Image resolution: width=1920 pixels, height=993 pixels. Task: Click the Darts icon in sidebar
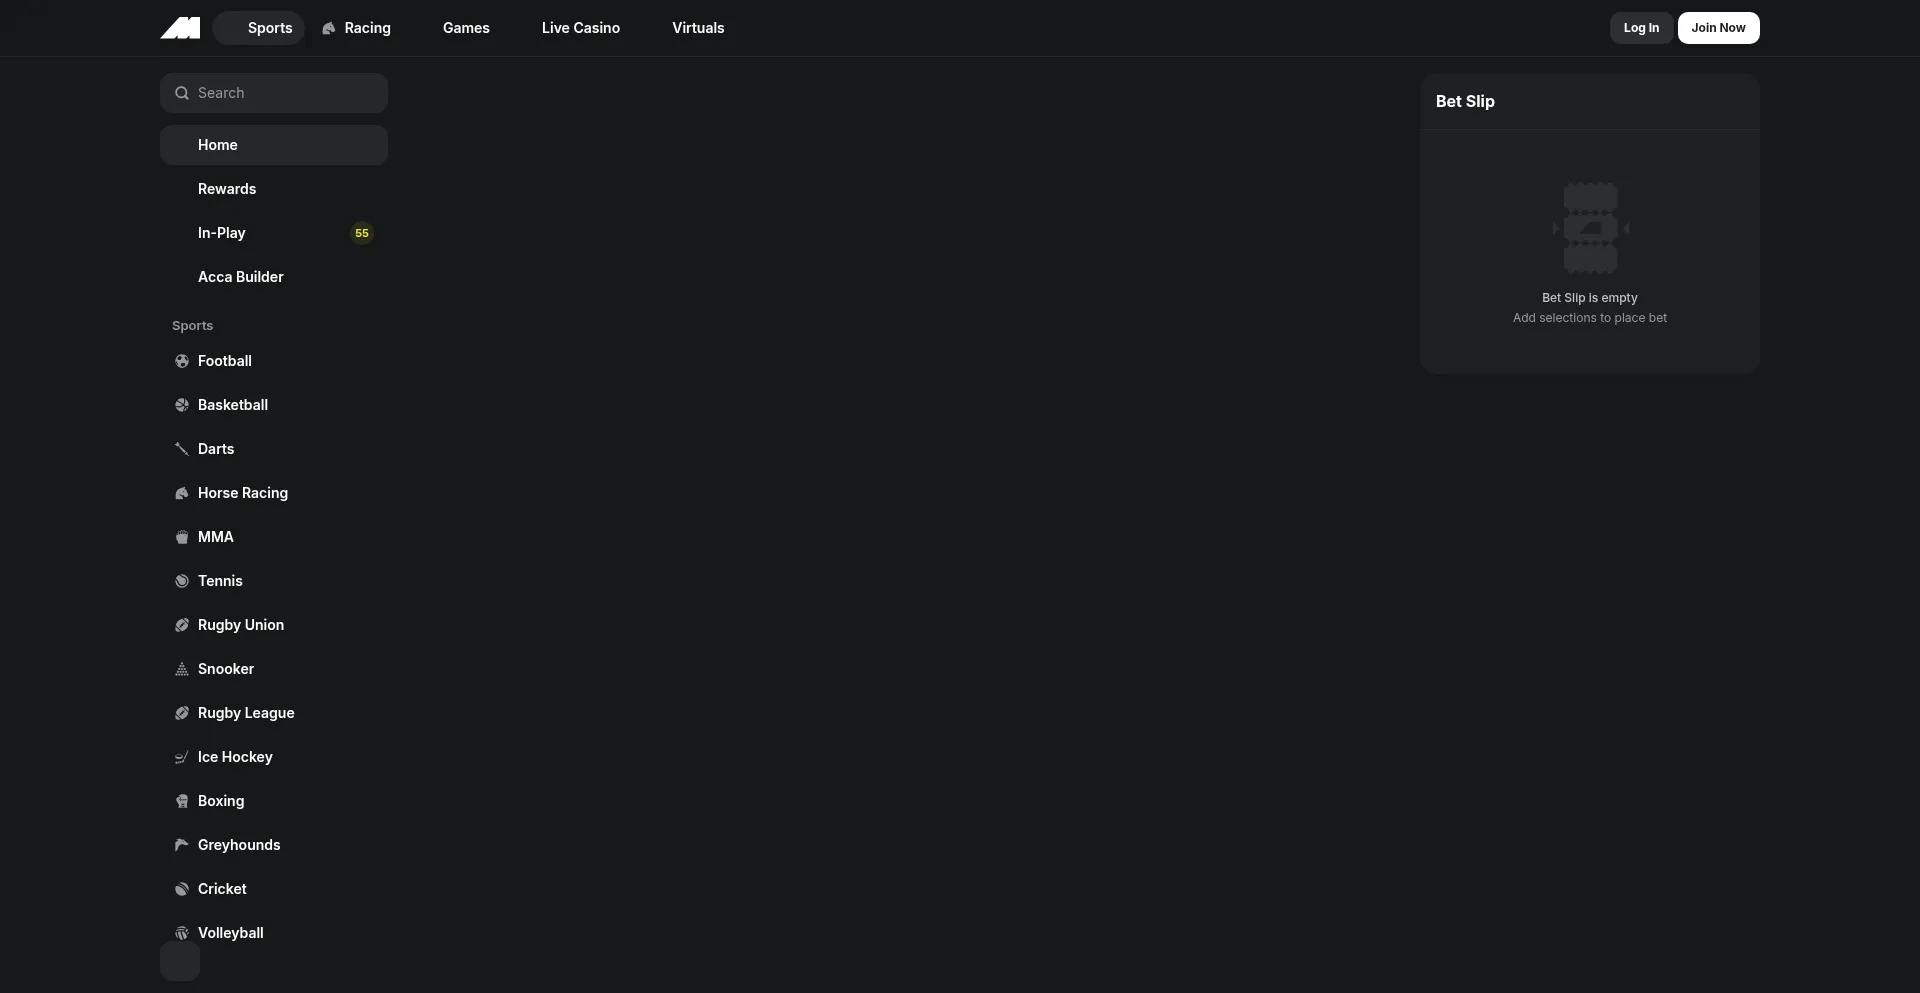click(x=182, y=449)
